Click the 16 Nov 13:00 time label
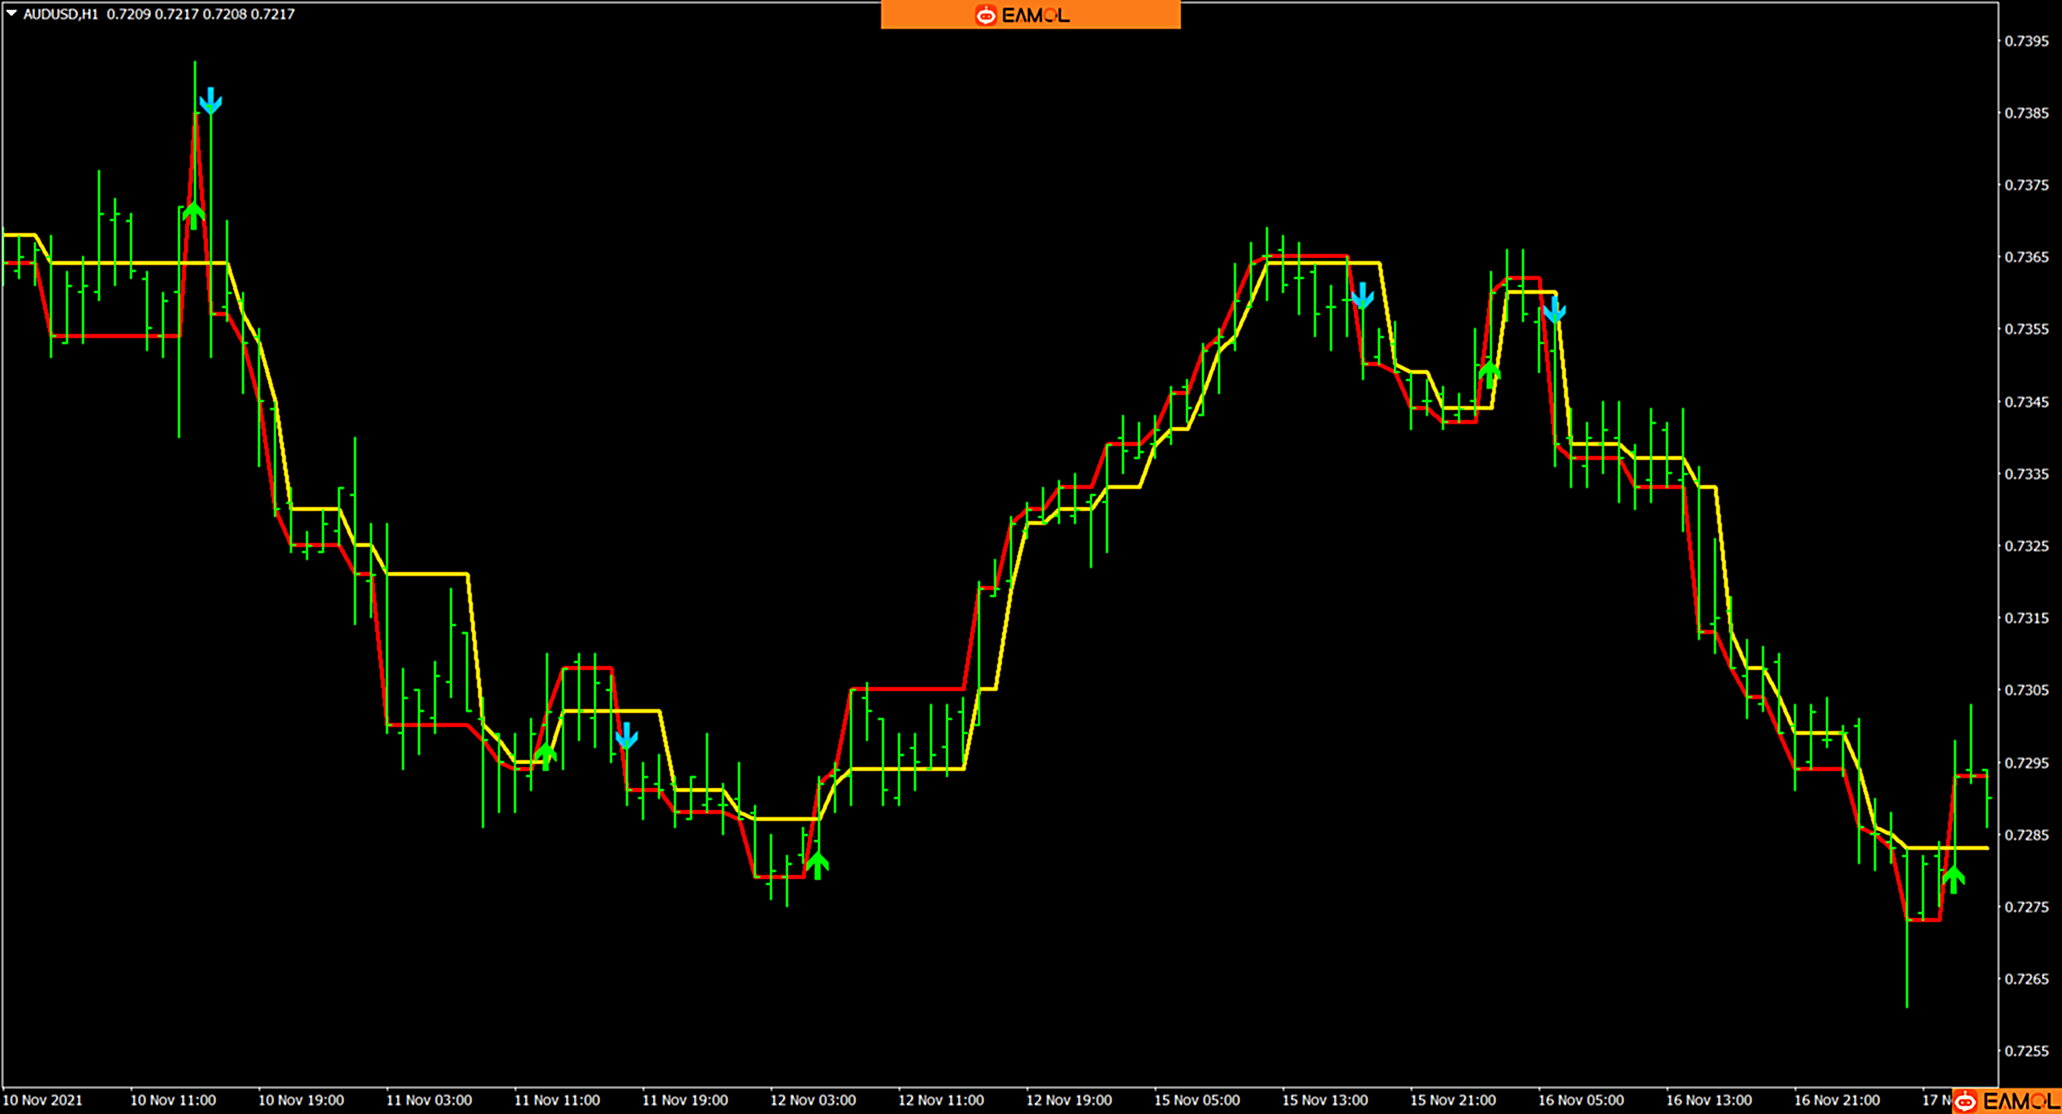This screenshot has height=1114, width=2062. click(x=1709, y=1100)
